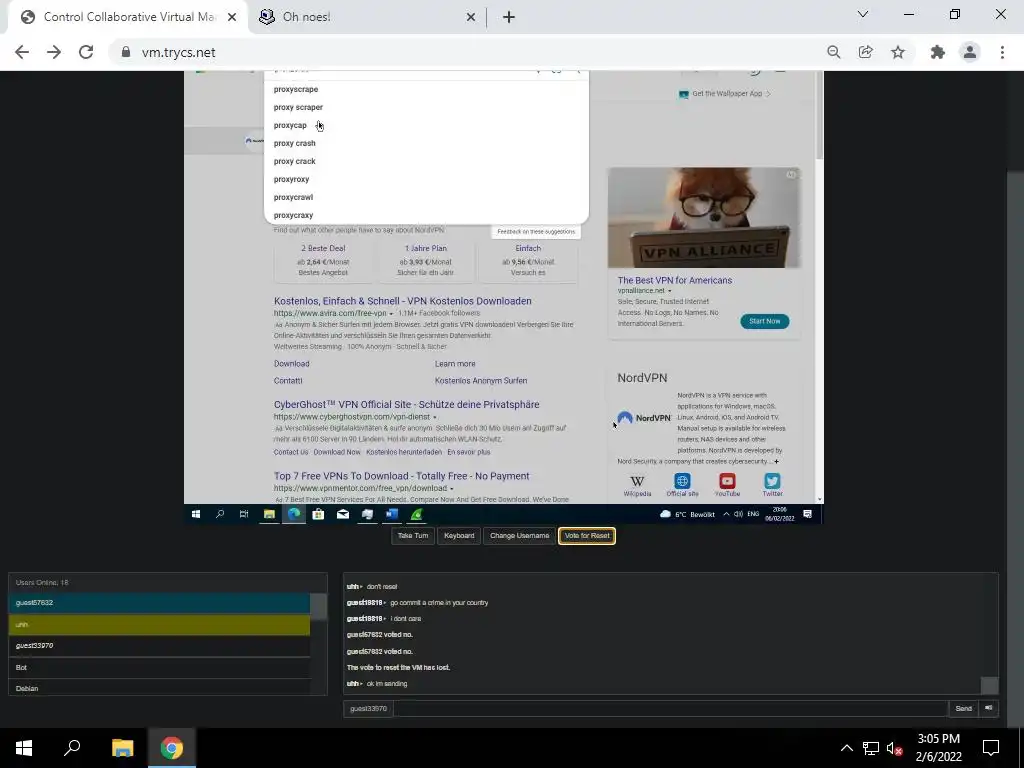Click the 'Start Now' VPN ad button

coord(765,321)
